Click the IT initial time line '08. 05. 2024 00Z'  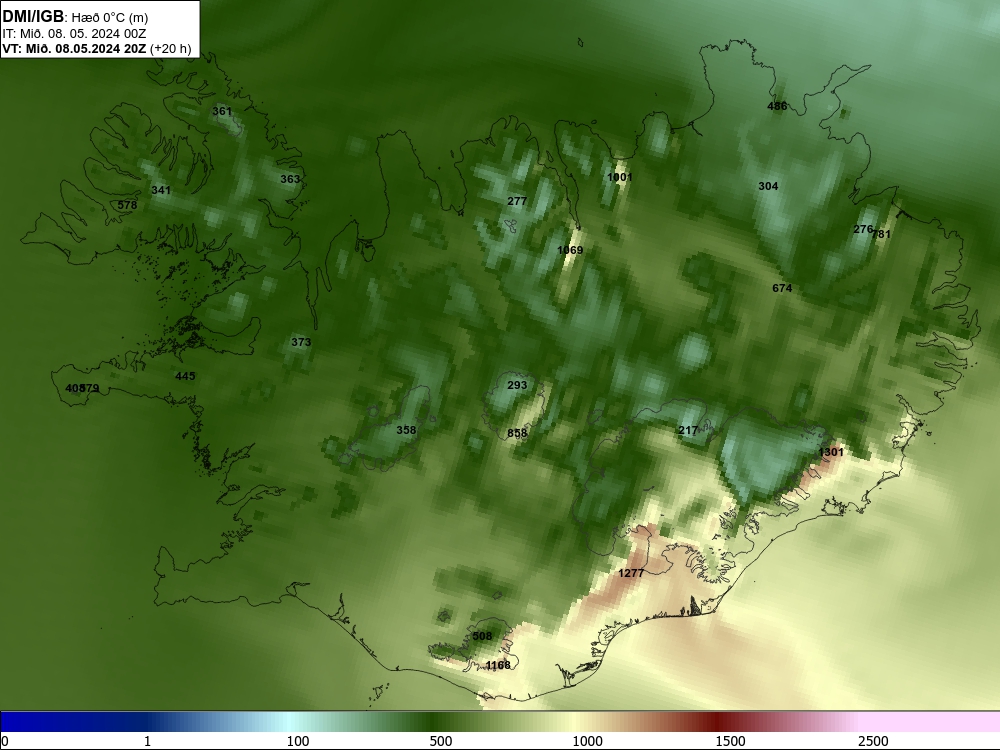[94, 34]
